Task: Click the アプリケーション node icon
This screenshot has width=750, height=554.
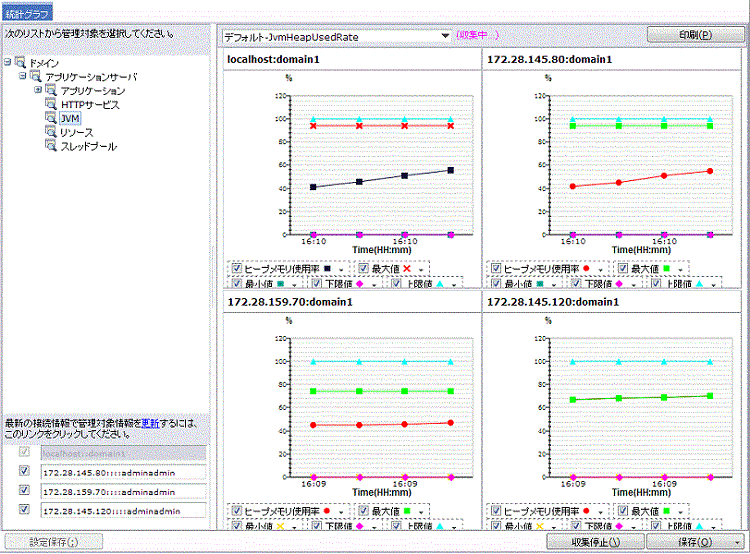Action: click(51, 91)
